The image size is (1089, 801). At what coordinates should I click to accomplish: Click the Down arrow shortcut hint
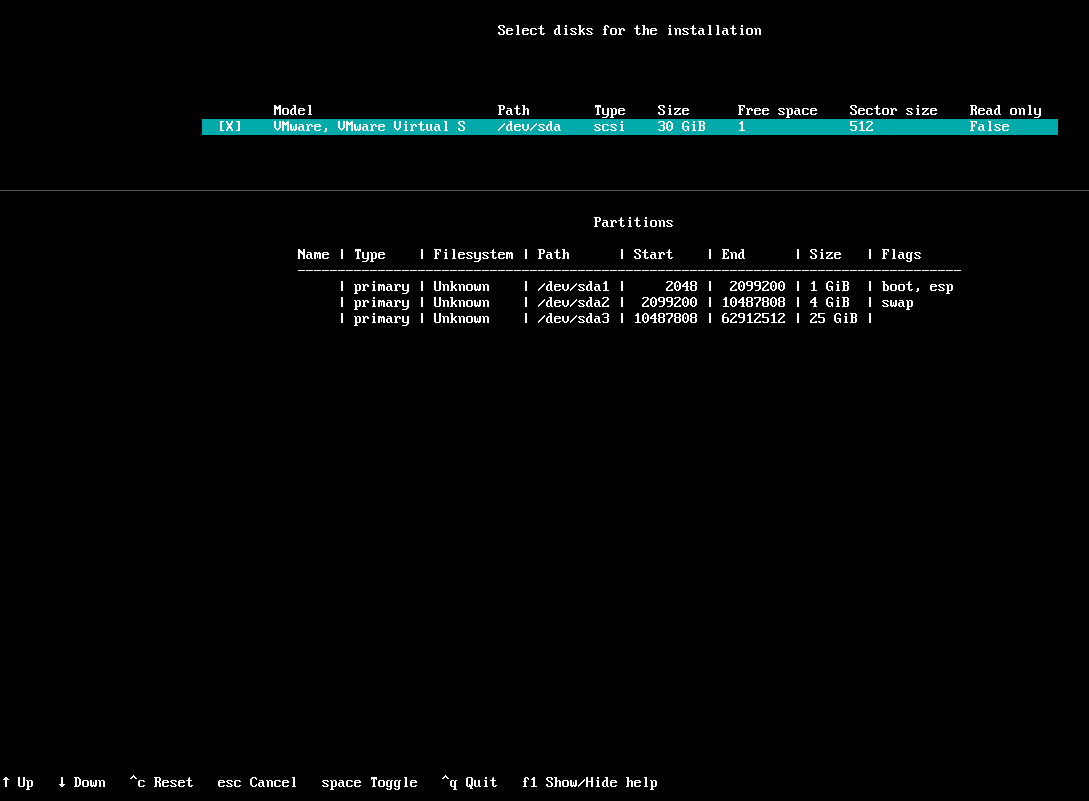click(x=82, y=783)
